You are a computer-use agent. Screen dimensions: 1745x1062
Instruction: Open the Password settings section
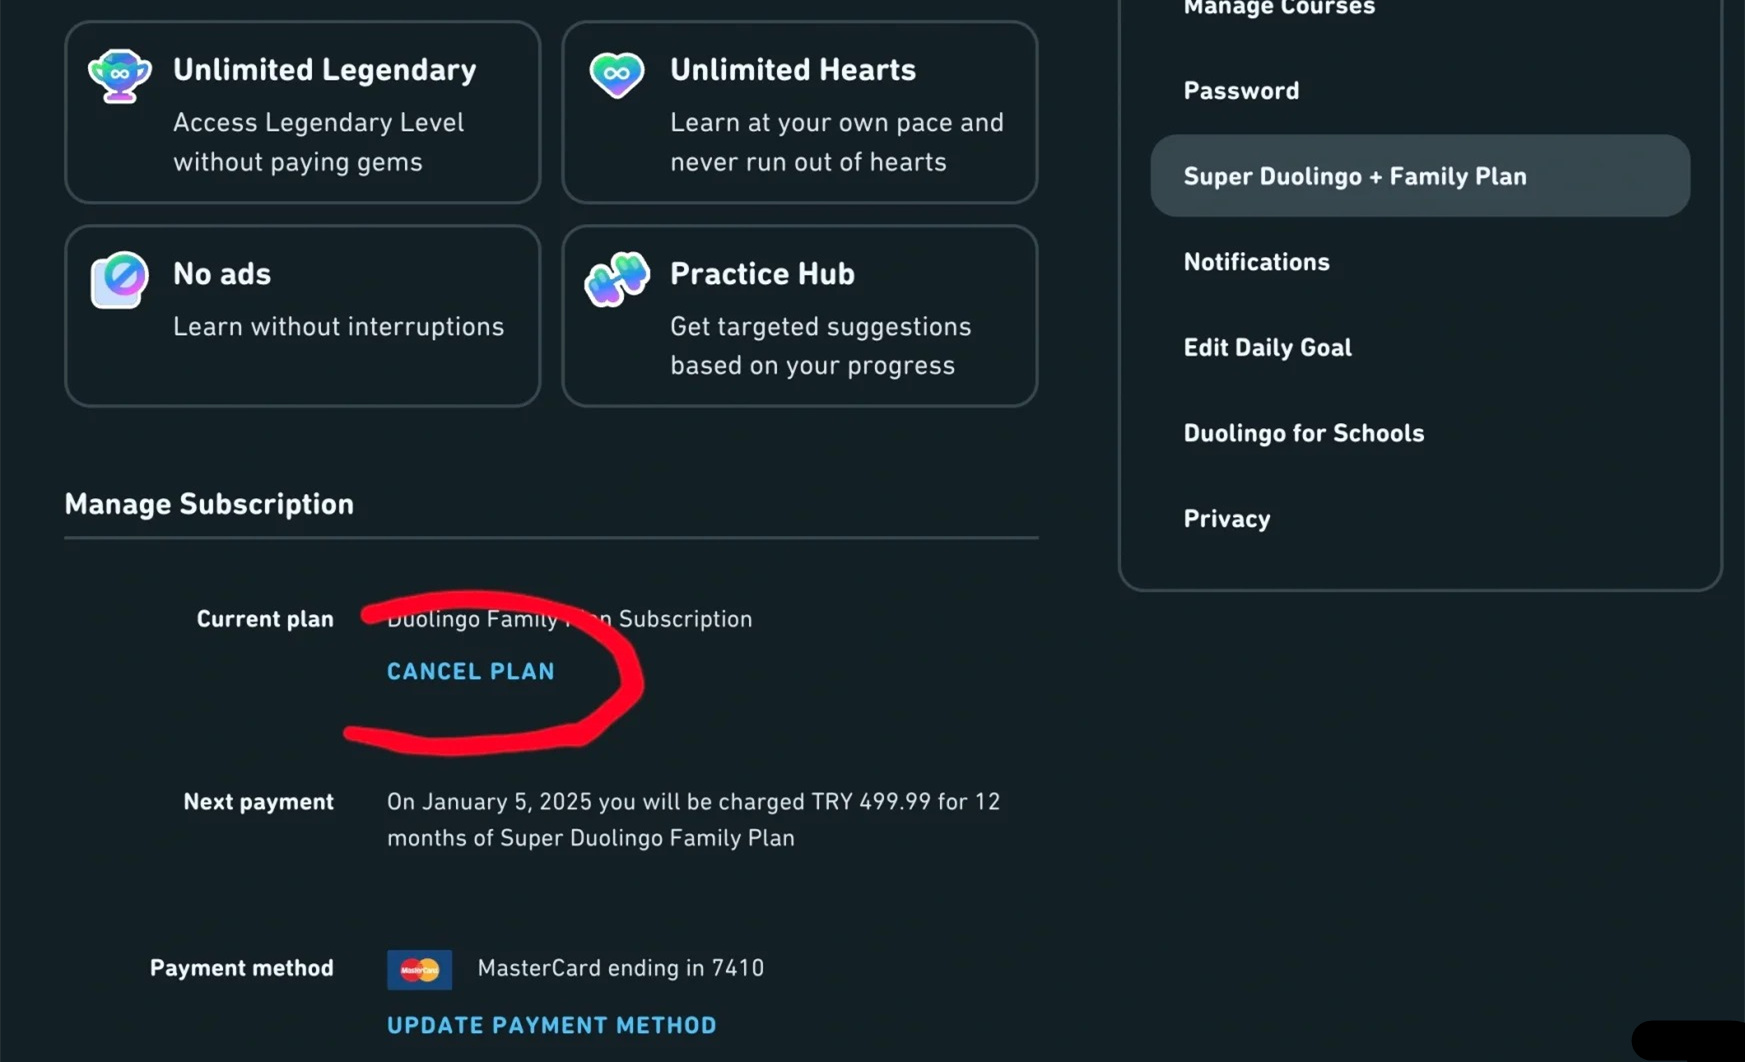pos(1241,90)
